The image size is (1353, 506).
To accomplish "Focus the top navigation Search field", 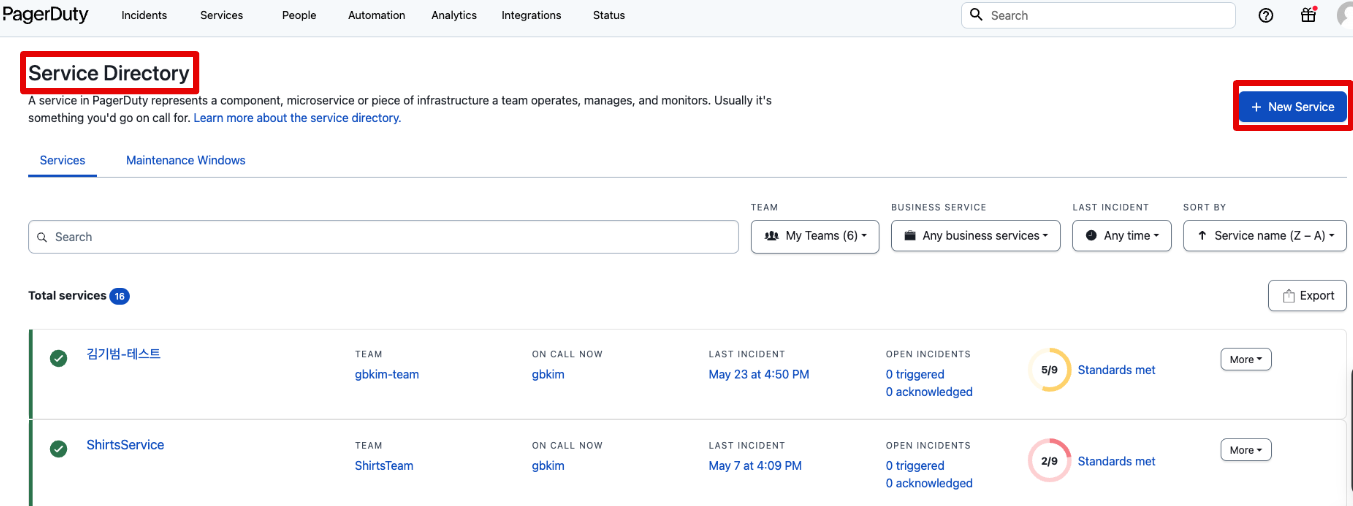I will (x=1098, y=15).
